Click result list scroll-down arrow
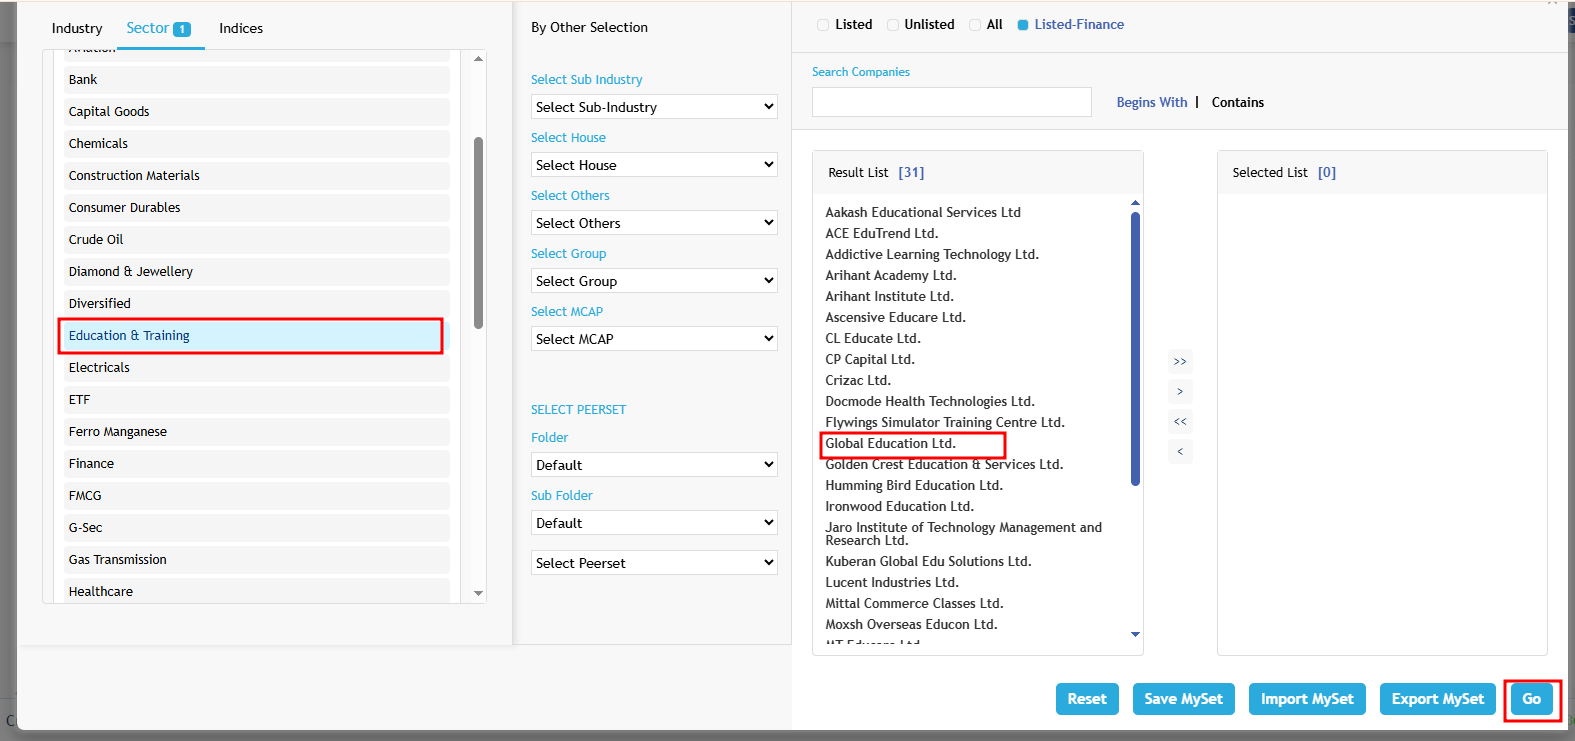The height and width of the screenshot is (741, 1575). 1135,634
